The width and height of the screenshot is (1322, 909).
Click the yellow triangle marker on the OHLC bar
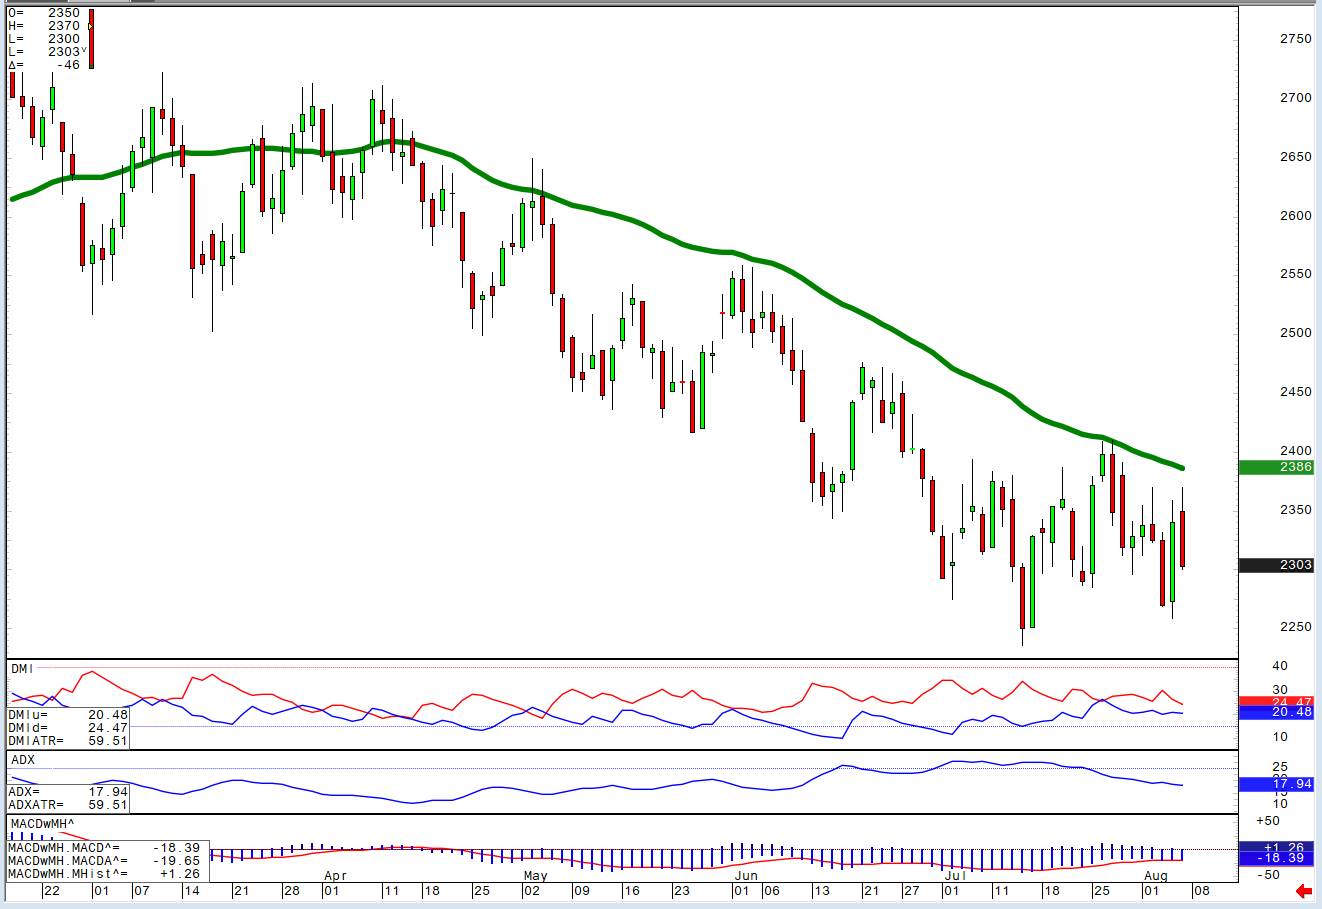pos(90,26)
